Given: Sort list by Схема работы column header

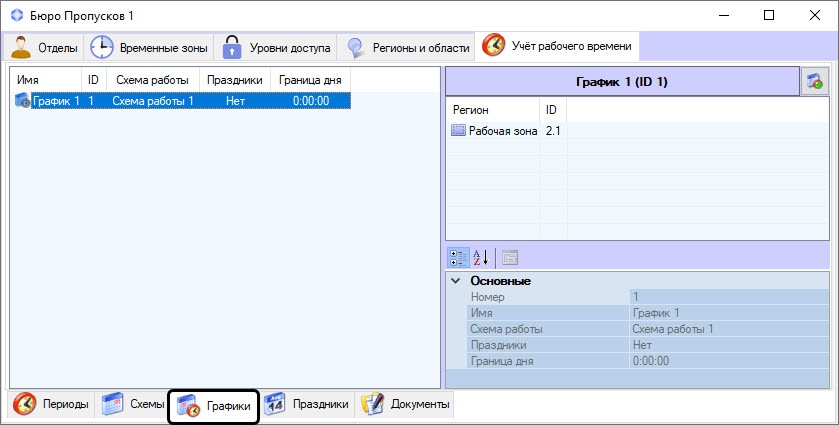Looking at the screenshot, I should click(154, 79).
